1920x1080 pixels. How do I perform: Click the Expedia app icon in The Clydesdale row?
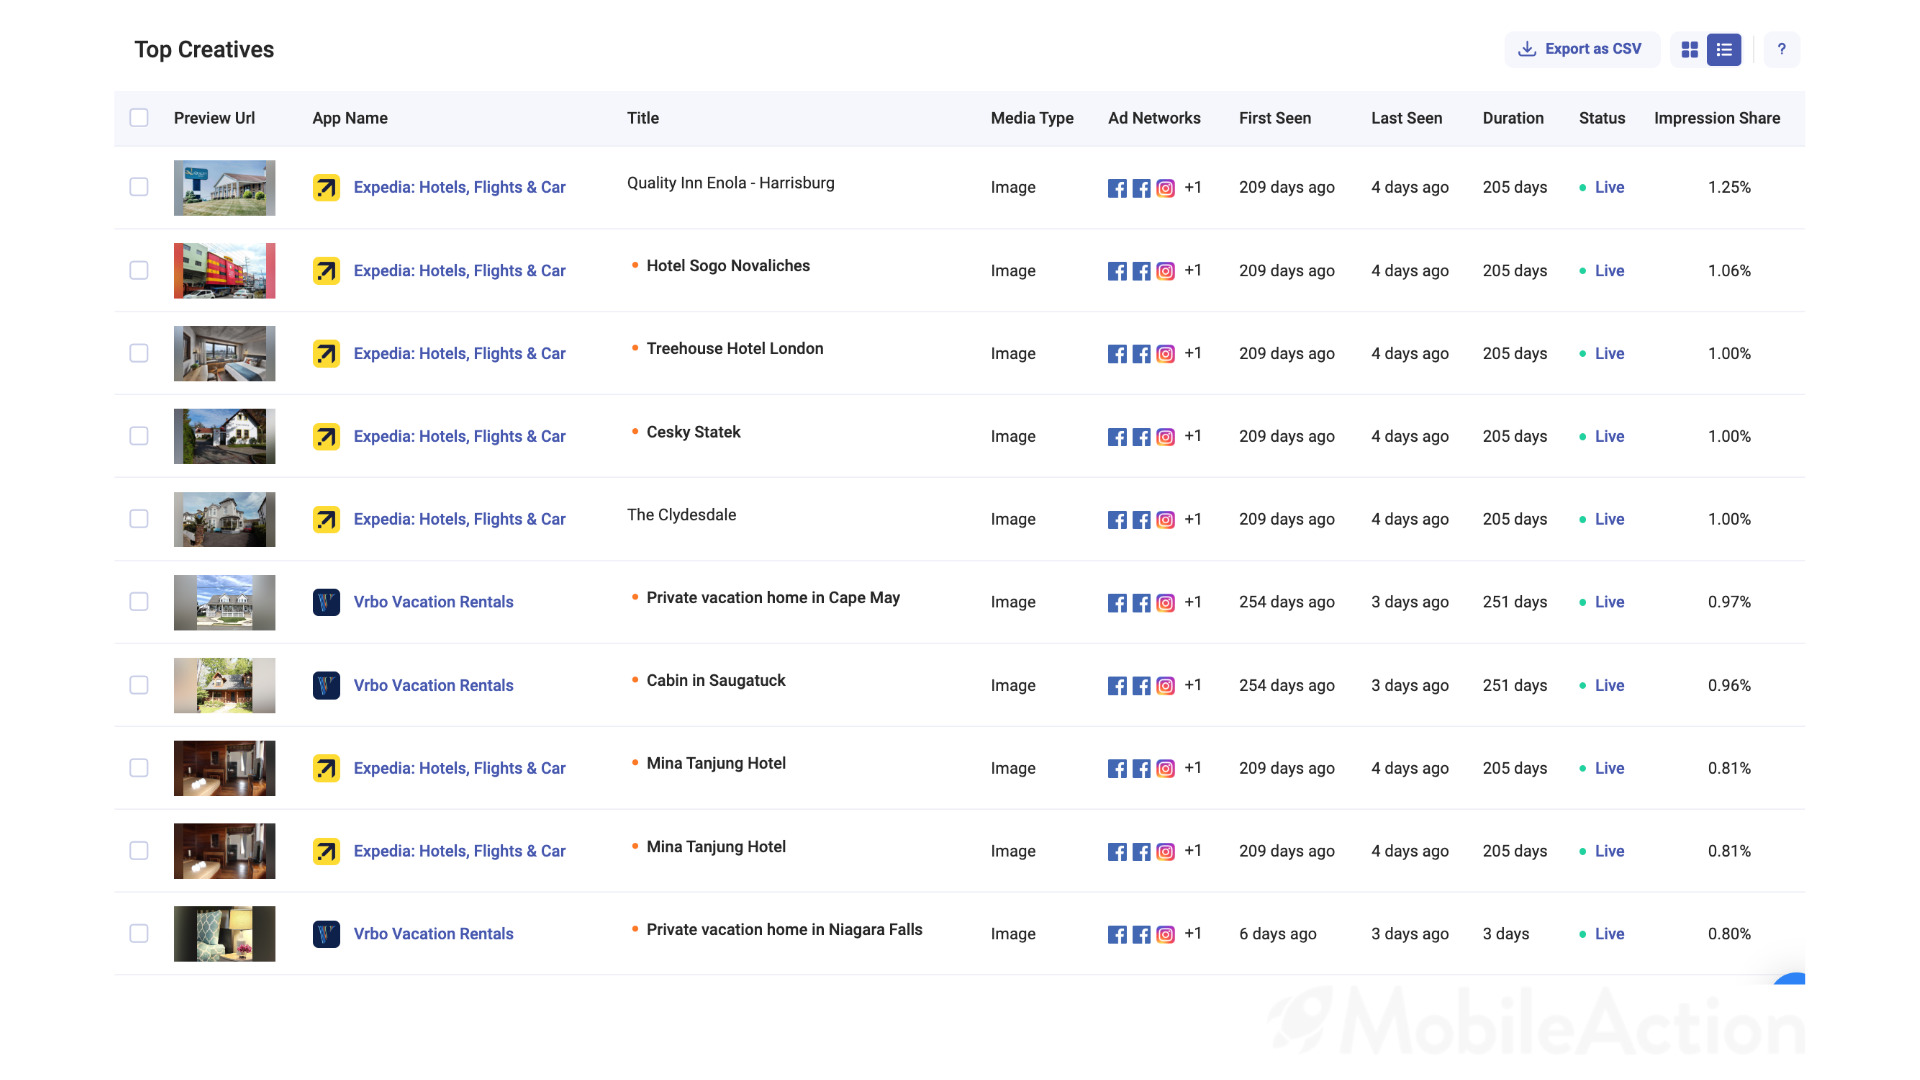(x=326, y=520)
